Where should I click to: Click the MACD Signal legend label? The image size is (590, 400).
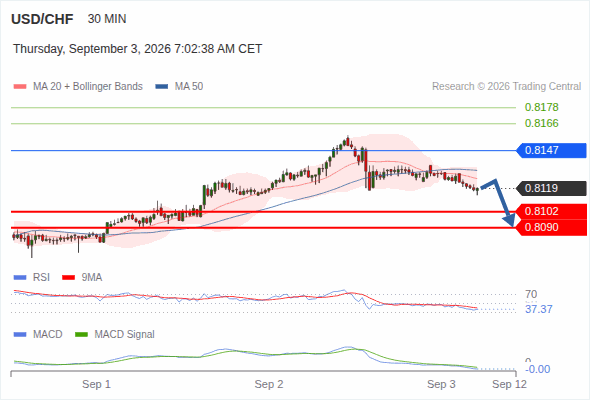[125, 335]
